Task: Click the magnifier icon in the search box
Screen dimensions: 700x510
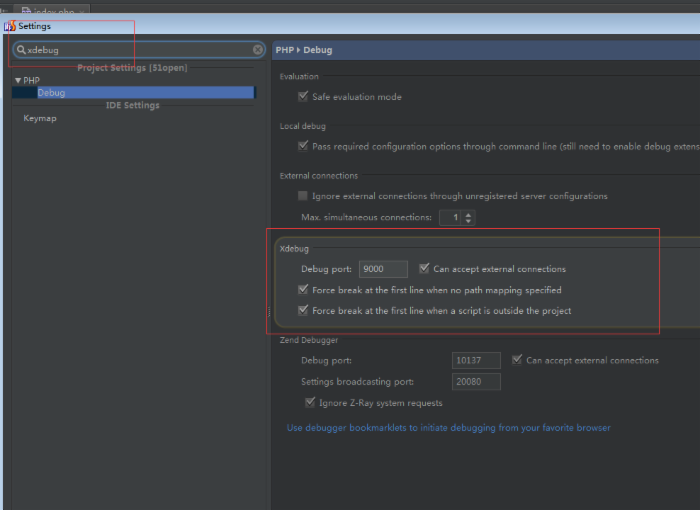Action: point(21,50)
